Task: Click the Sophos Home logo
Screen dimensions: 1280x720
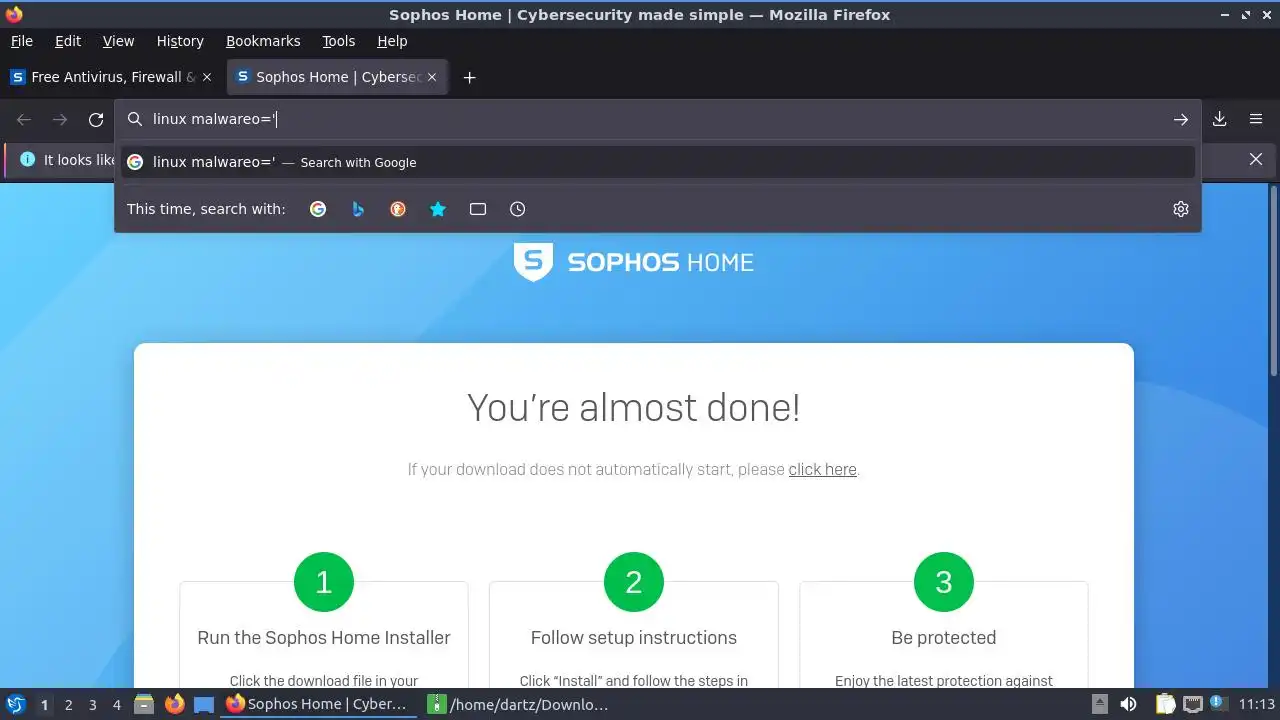Action: 633,262
